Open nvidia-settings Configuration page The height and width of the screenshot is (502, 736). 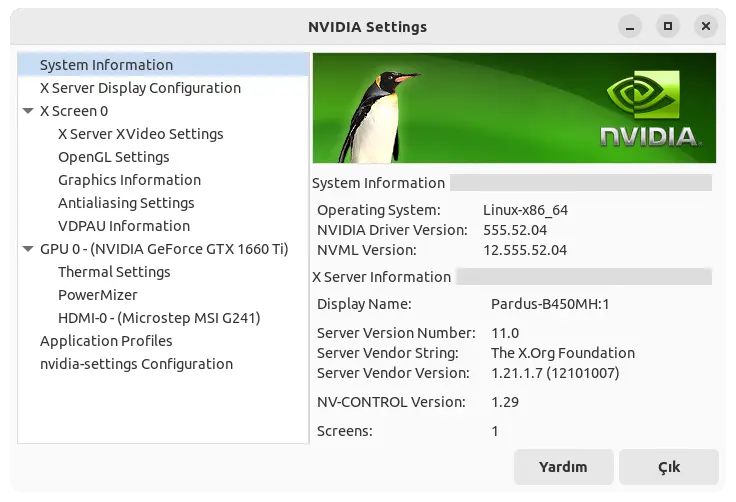(136, 364)
